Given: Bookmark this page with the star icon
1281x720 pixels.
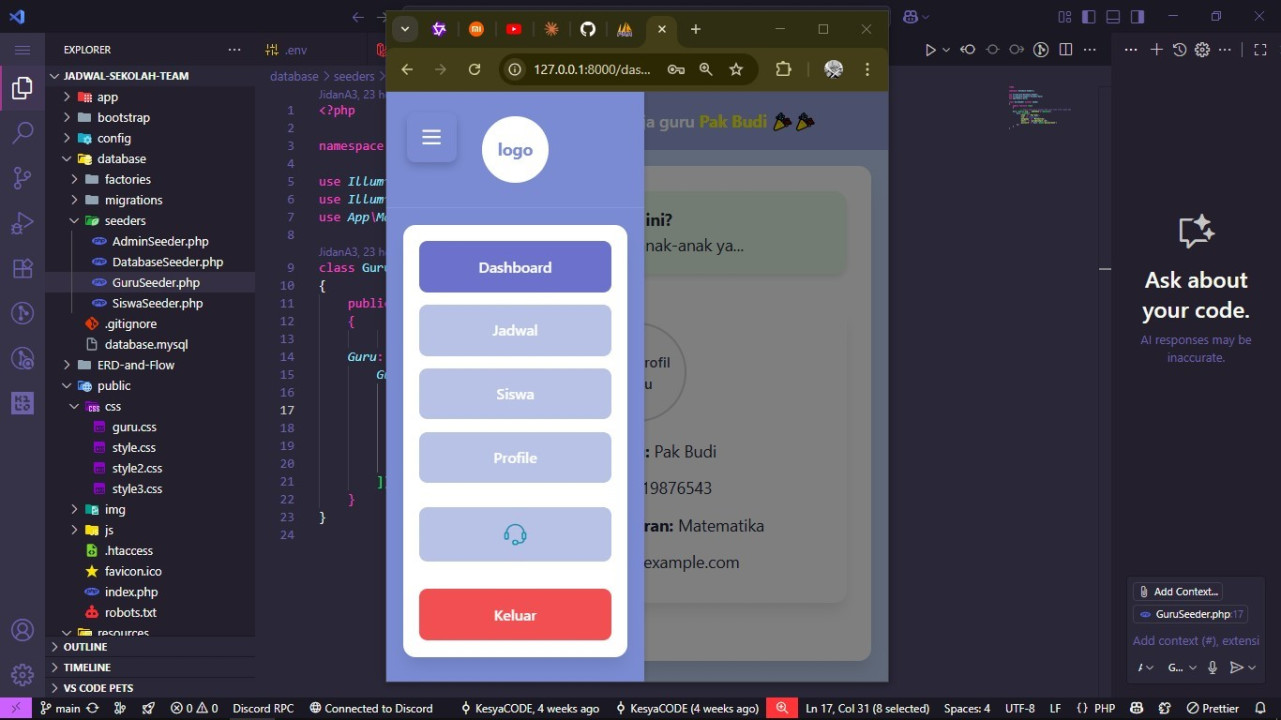Looking at the screenshot, I should [736, 69].
